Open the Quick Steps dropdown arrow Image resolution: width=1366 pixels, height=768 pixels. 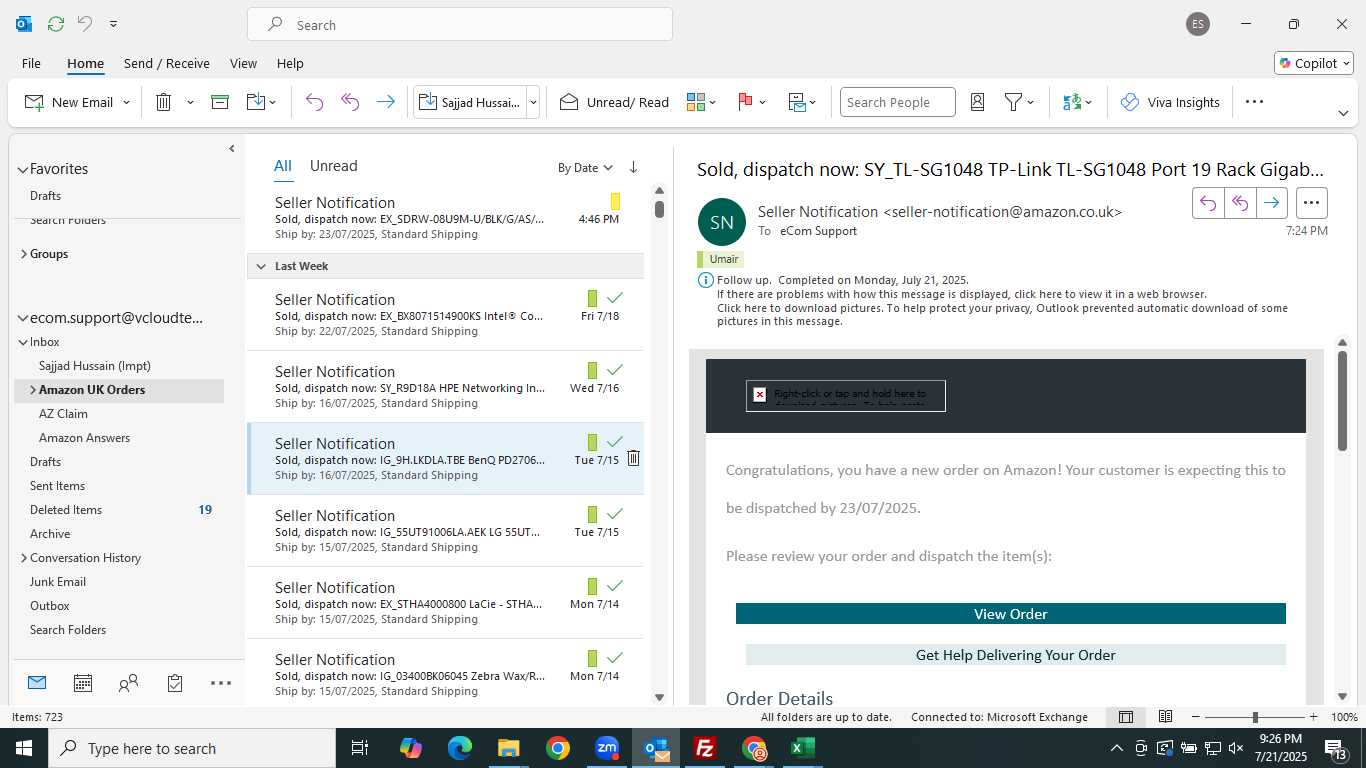point(533,102)
